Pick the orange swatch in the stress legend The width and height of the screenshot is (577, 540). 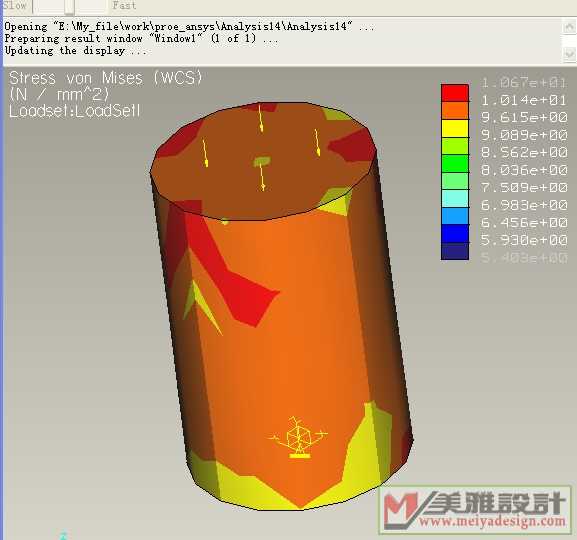[455, 110]
